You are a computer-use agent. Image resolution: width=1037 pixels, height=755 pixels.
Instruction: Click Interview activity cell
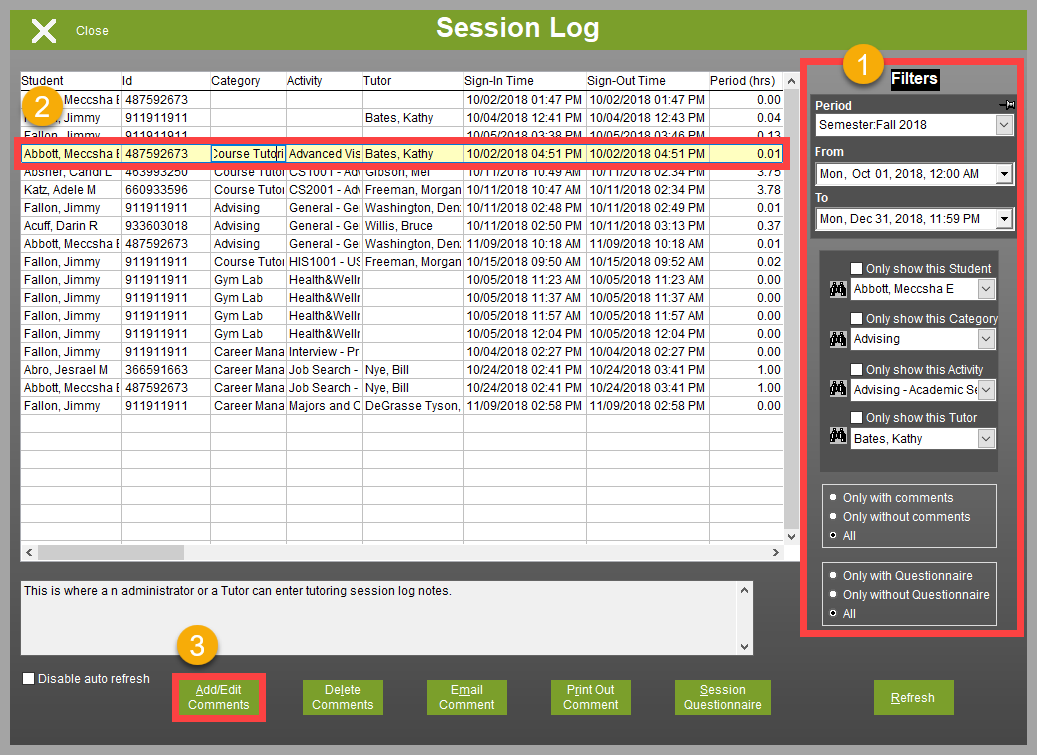click(324, 352)
